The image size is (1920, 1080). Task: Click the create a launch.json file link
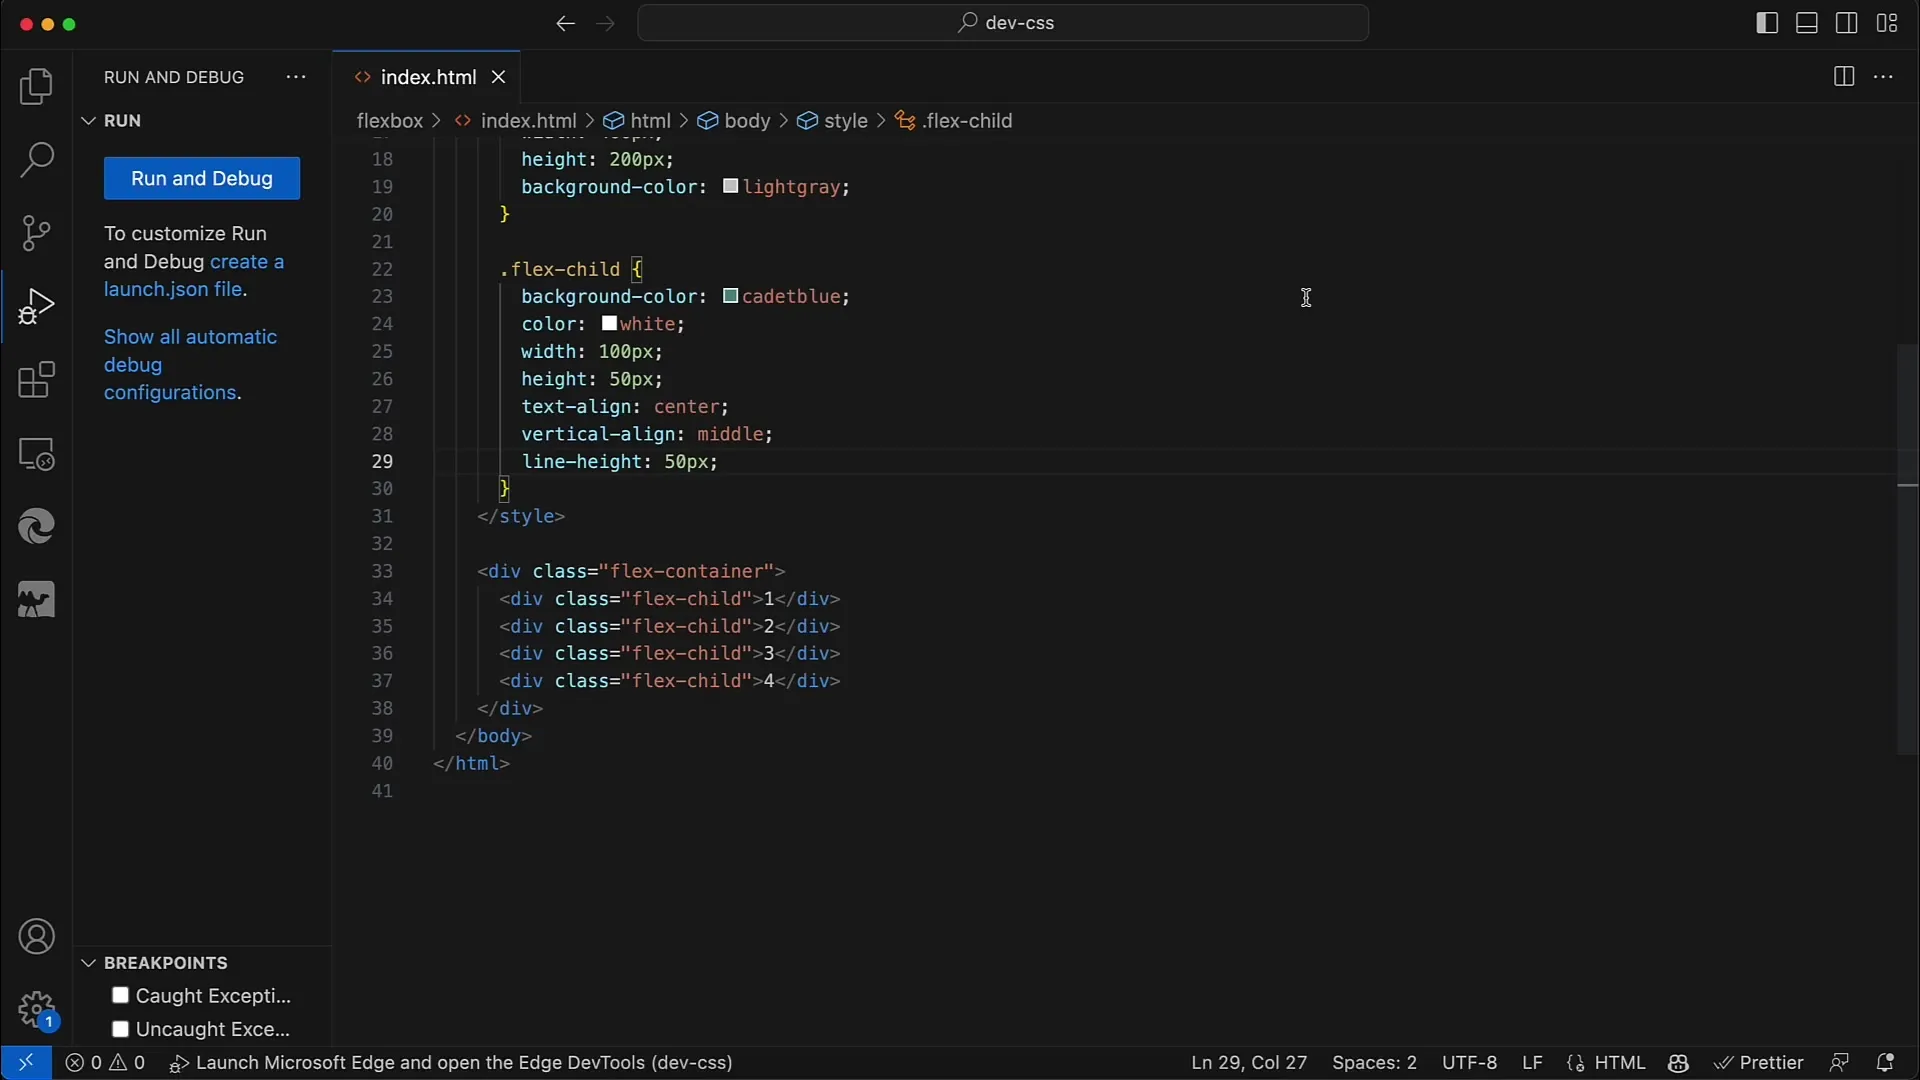tap(195, 274)
